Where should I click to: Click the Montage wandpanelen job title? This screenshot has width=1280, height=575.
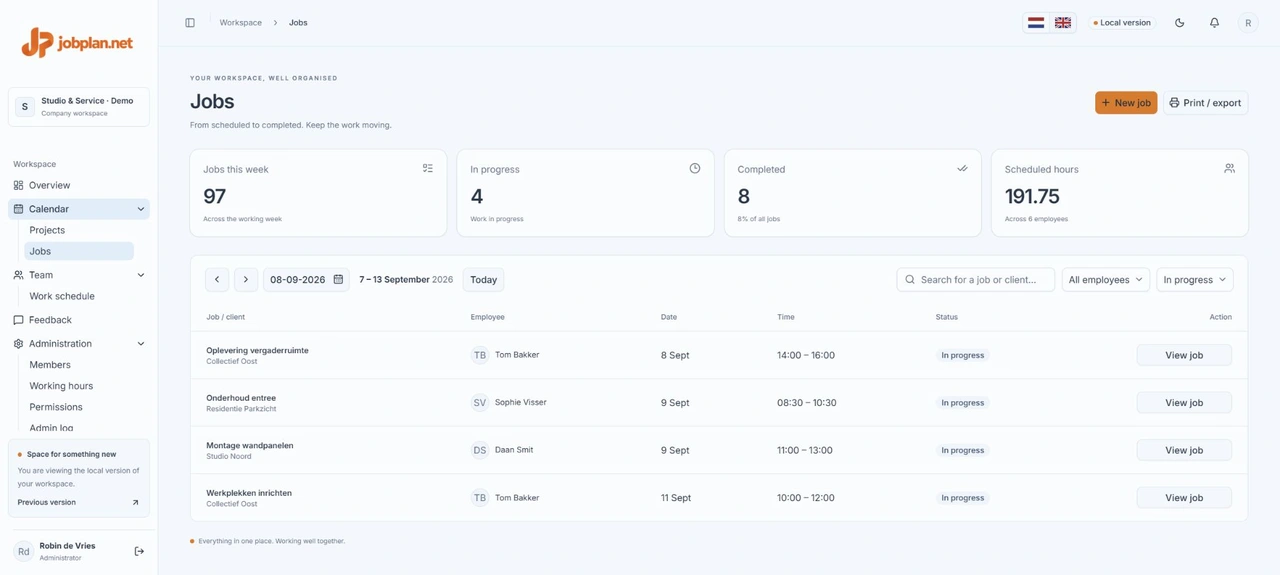point(250,445)
